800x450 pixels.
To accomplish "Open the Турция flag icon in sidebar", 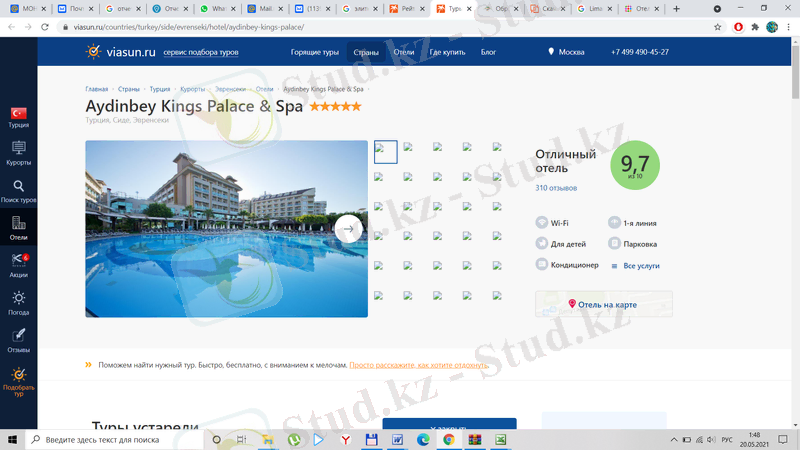I will [18, 115].
